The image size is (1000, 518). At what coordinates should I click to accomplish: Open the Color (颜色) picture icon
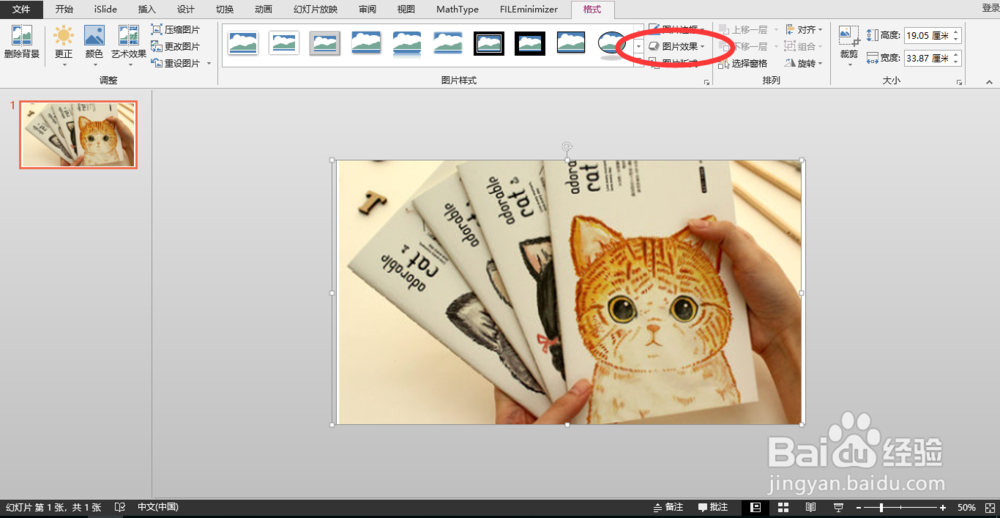coord(94,38)
